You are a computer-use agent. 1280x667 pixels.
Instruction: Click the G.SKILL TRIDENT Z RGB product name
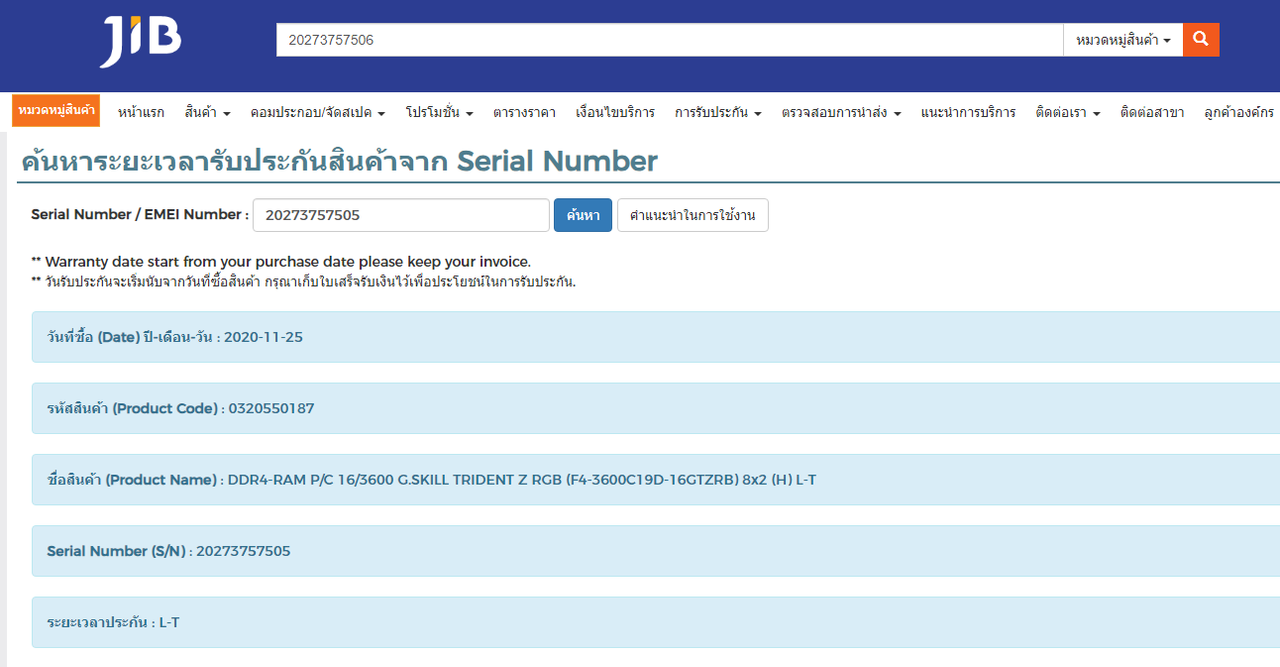pos(522,480)
